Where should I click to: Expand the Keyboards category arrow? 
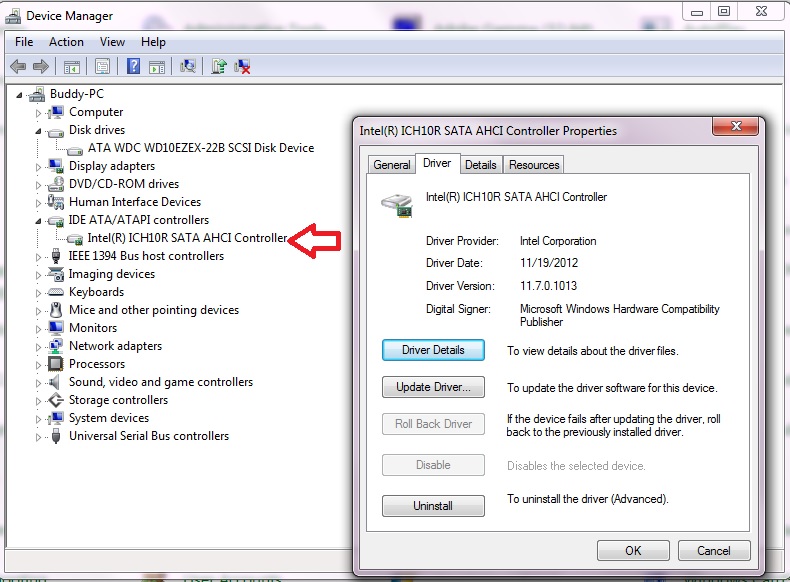[x=38, y=293]
